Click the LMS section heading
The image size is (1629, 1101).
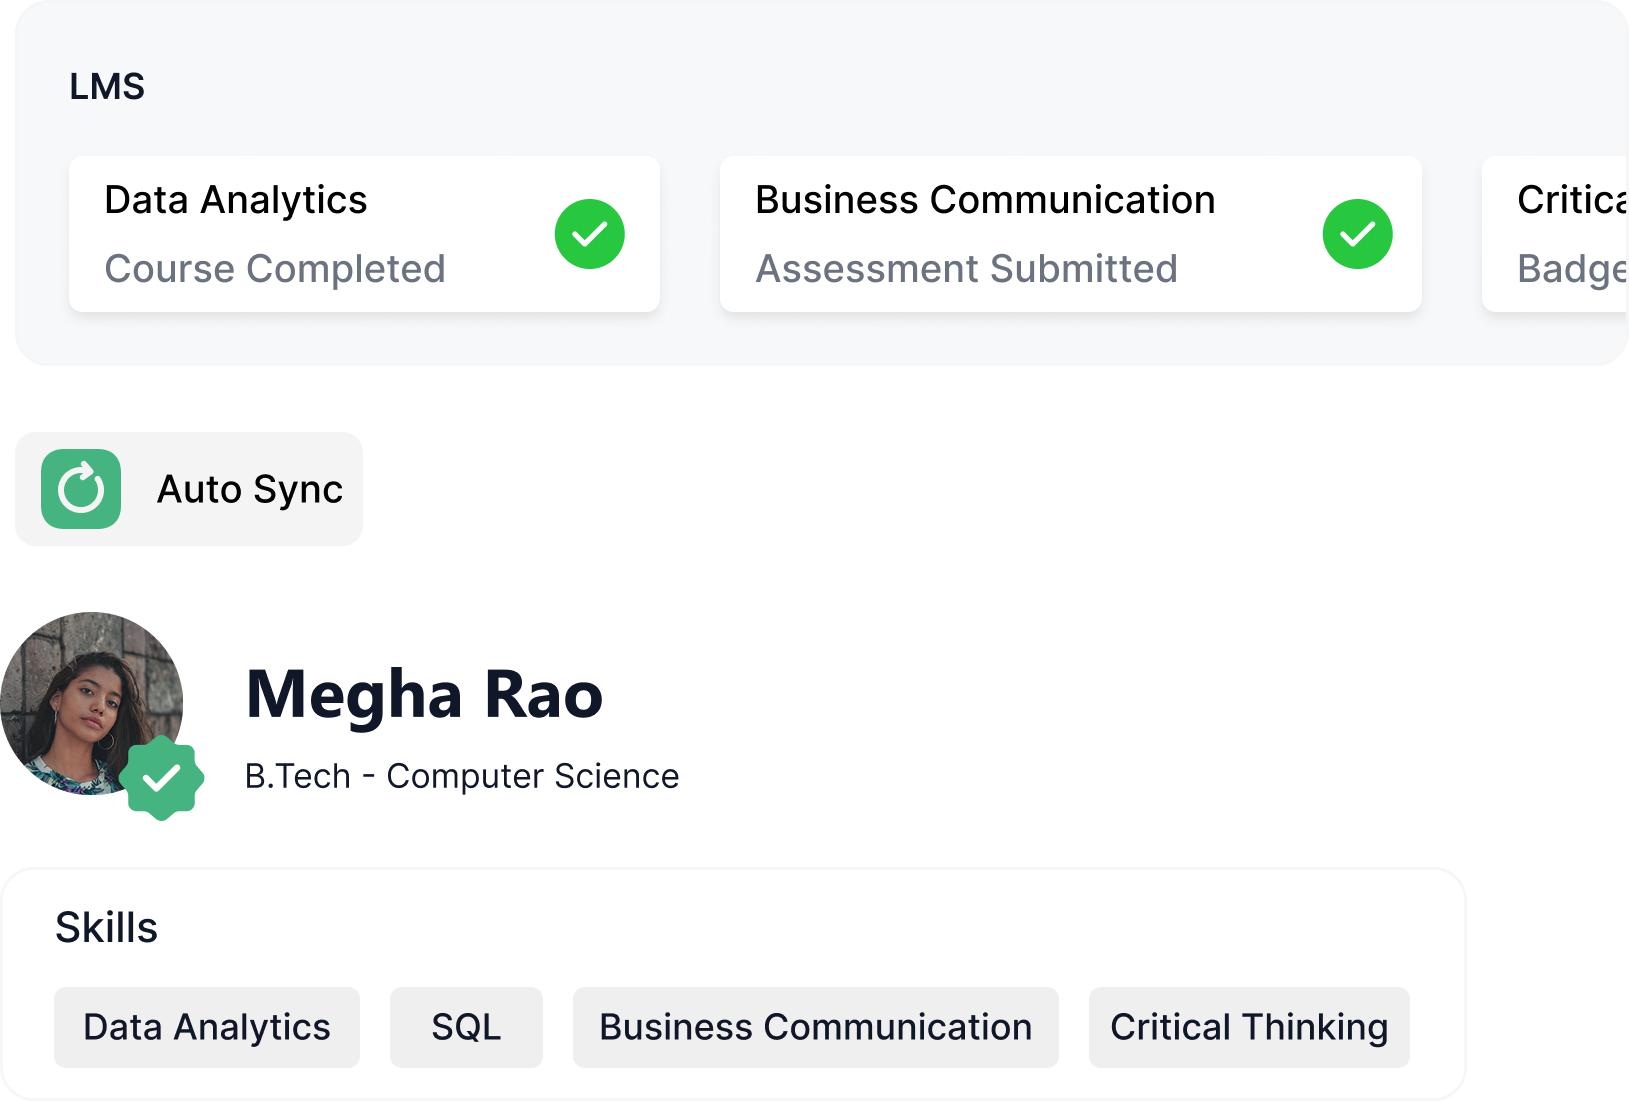tap(107, 87)
